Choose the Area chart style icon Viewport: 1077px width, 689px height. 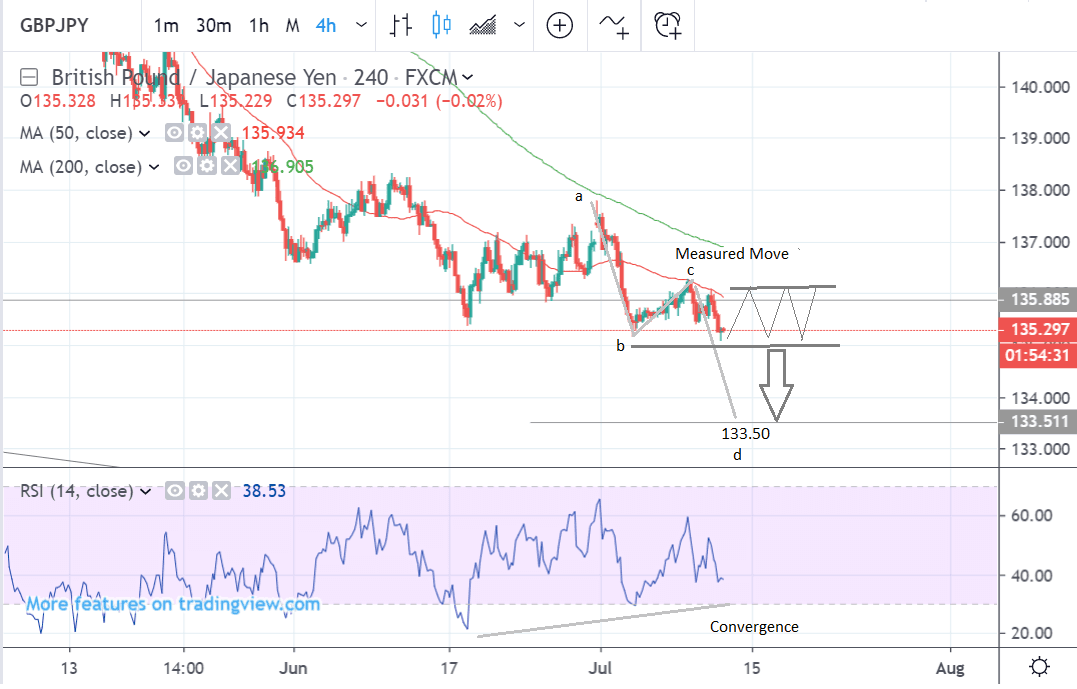485,25
